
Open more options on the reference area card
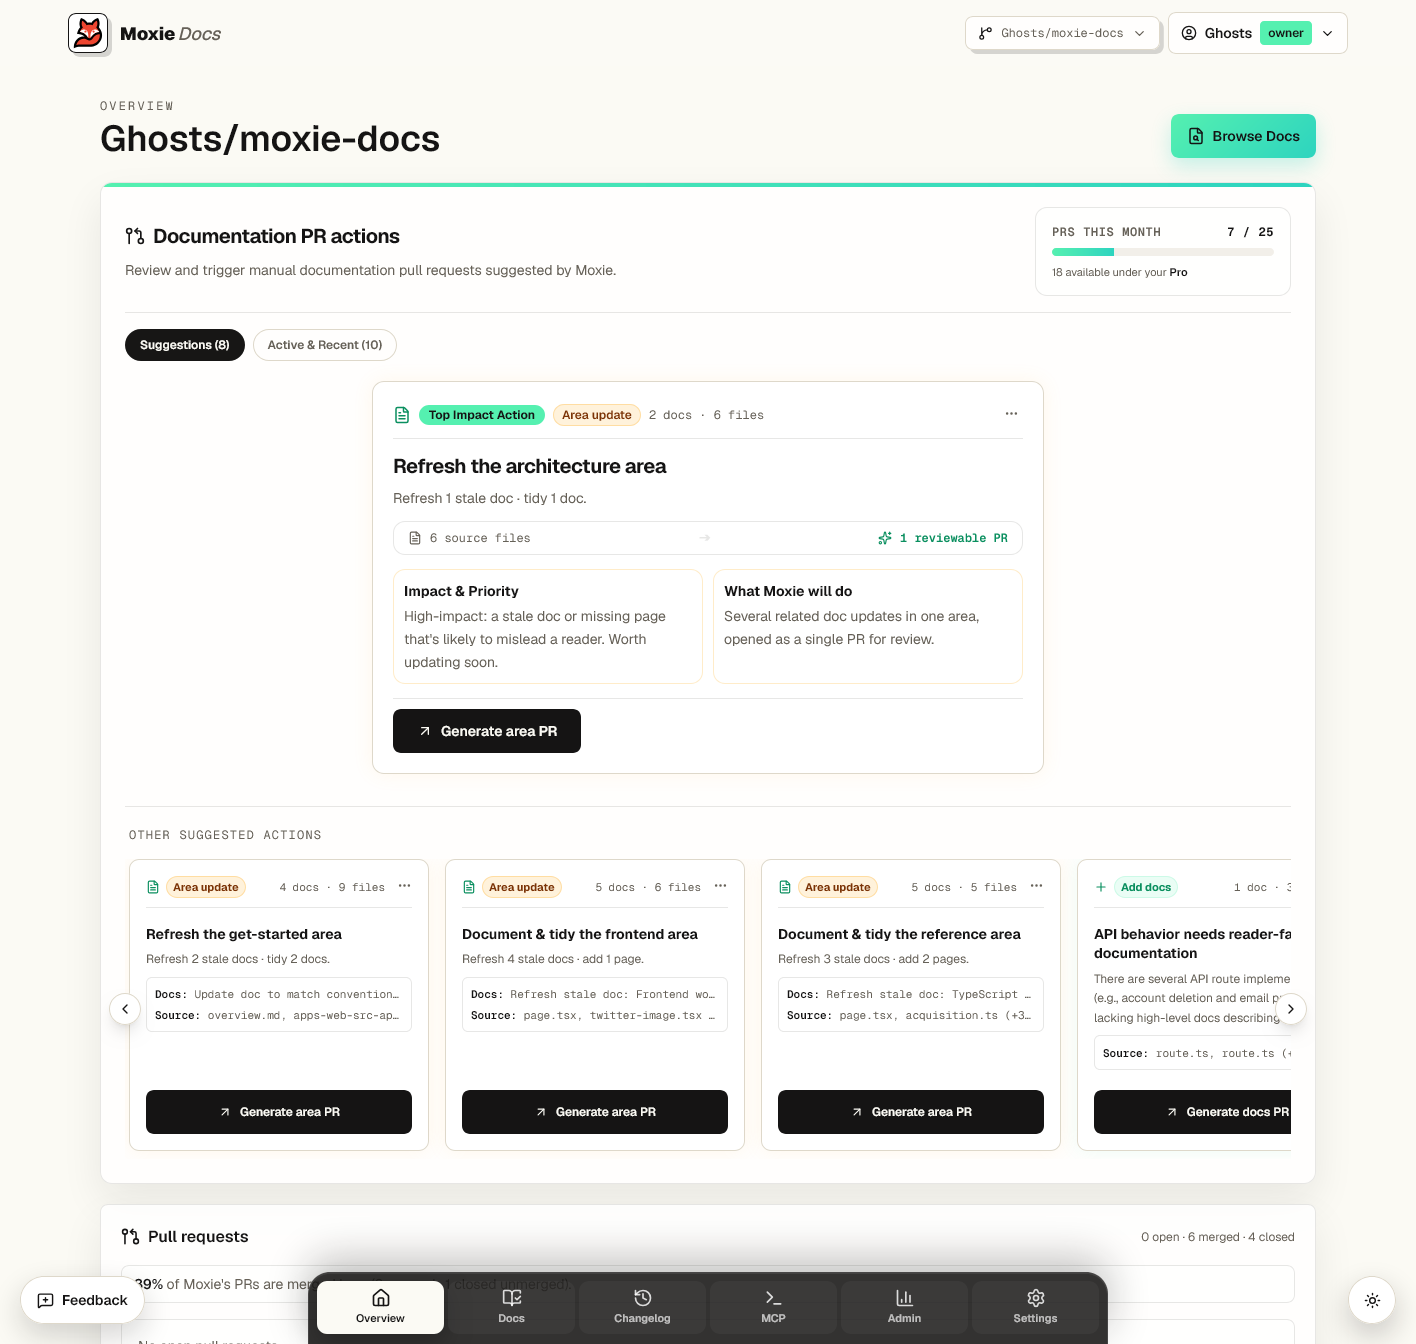(x=1036, y=886)
